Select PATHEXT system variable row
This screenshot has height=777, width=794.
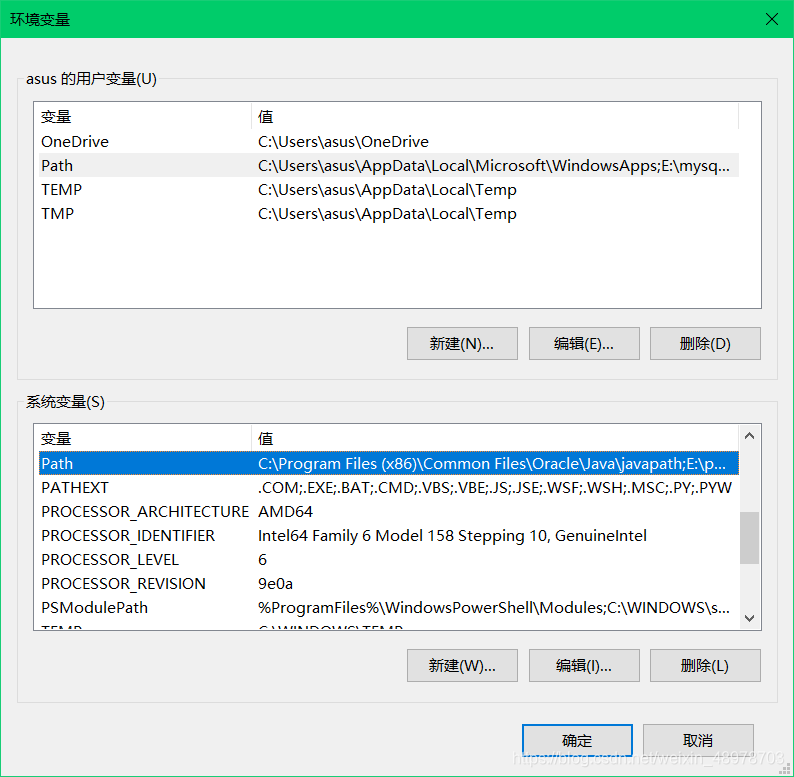click(x=389, y=487)
